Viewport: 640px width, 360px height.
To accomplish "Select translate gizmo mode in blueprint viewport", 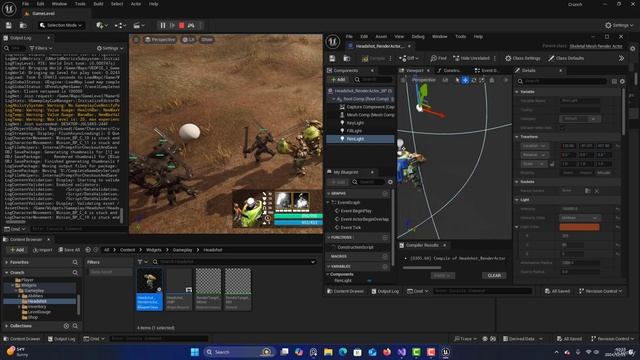I will [465, 80].
